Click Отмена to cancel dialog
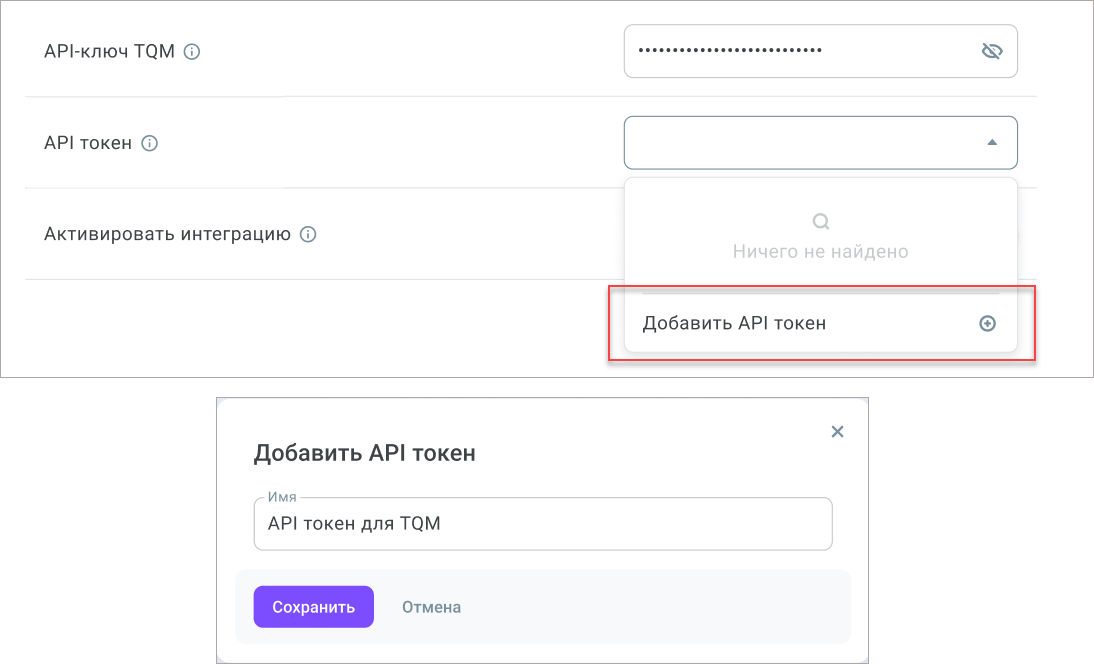 pyautogui.click(x=431, y=607)
